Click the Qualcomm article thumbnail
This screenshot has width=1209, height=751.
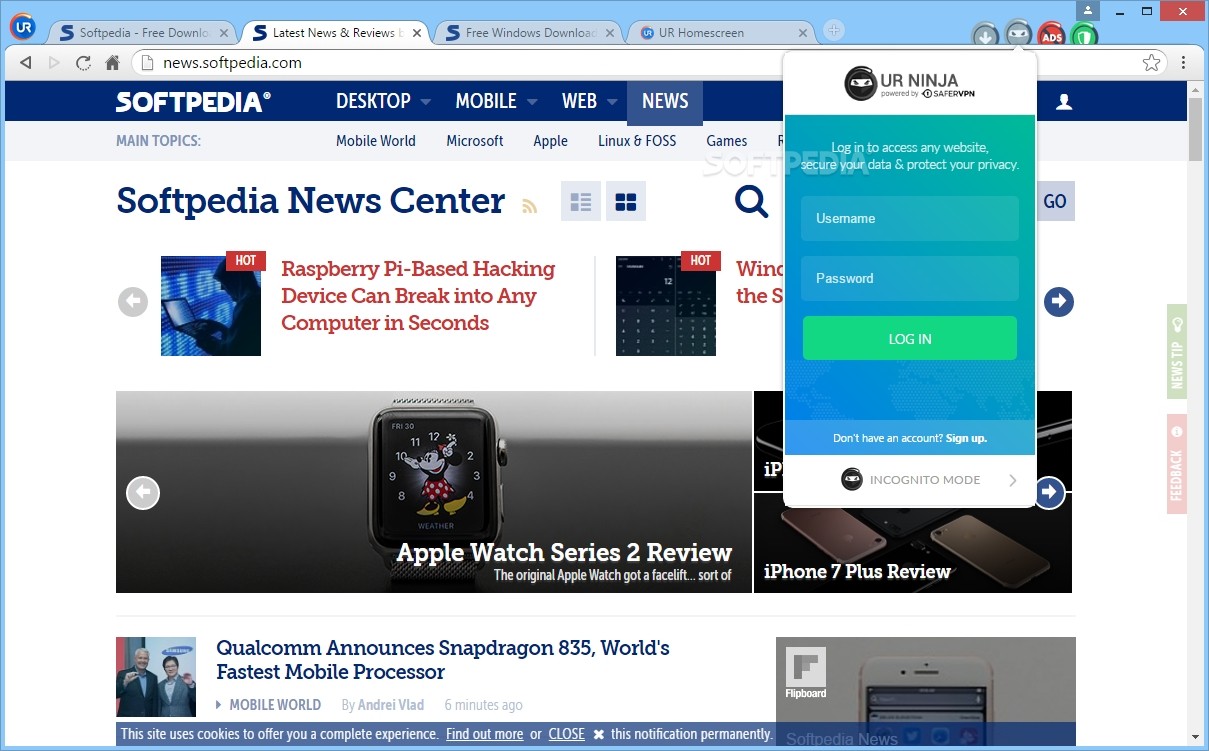156,677
